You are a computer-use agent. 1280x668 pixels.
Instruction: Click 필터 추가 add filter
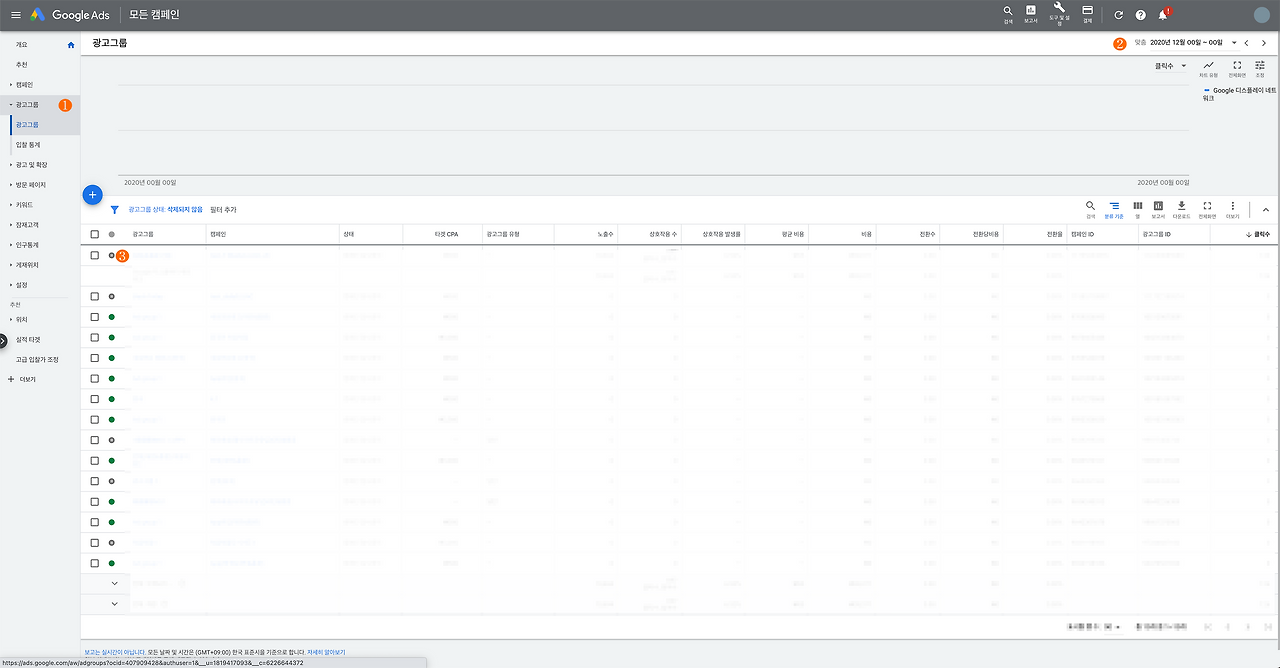[223, 210]
